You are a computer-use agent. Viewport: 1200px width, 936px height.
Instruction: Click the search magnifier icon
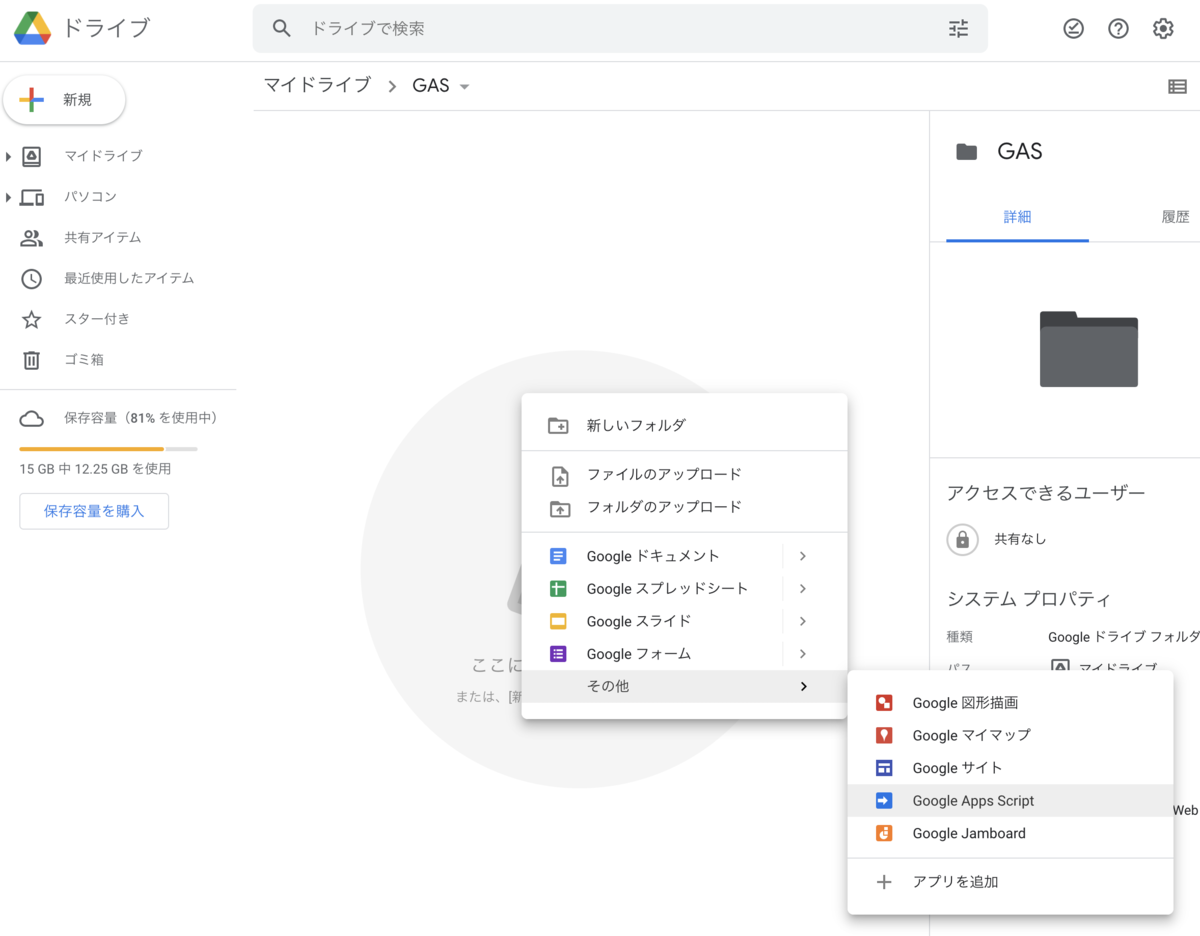pyautogui.click(x=282, y=29)
